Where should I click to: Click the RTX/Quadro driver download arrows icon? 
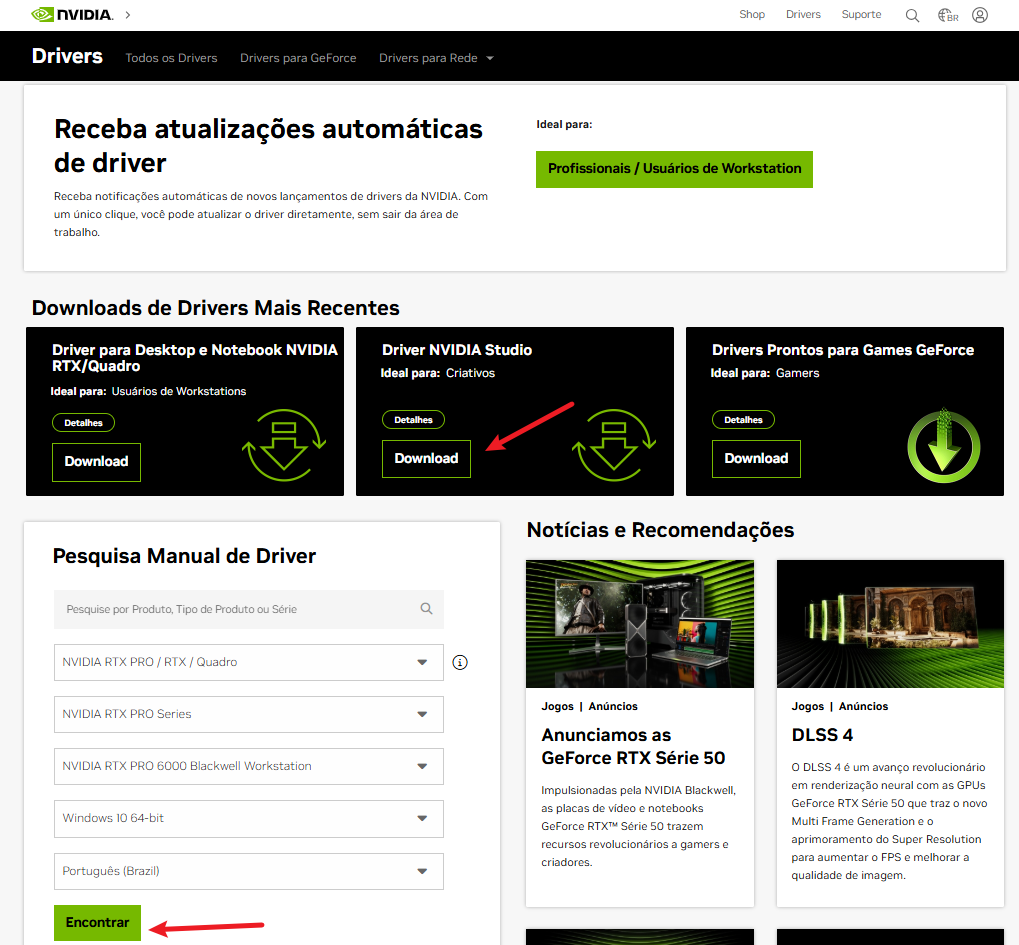click(285, 446)
